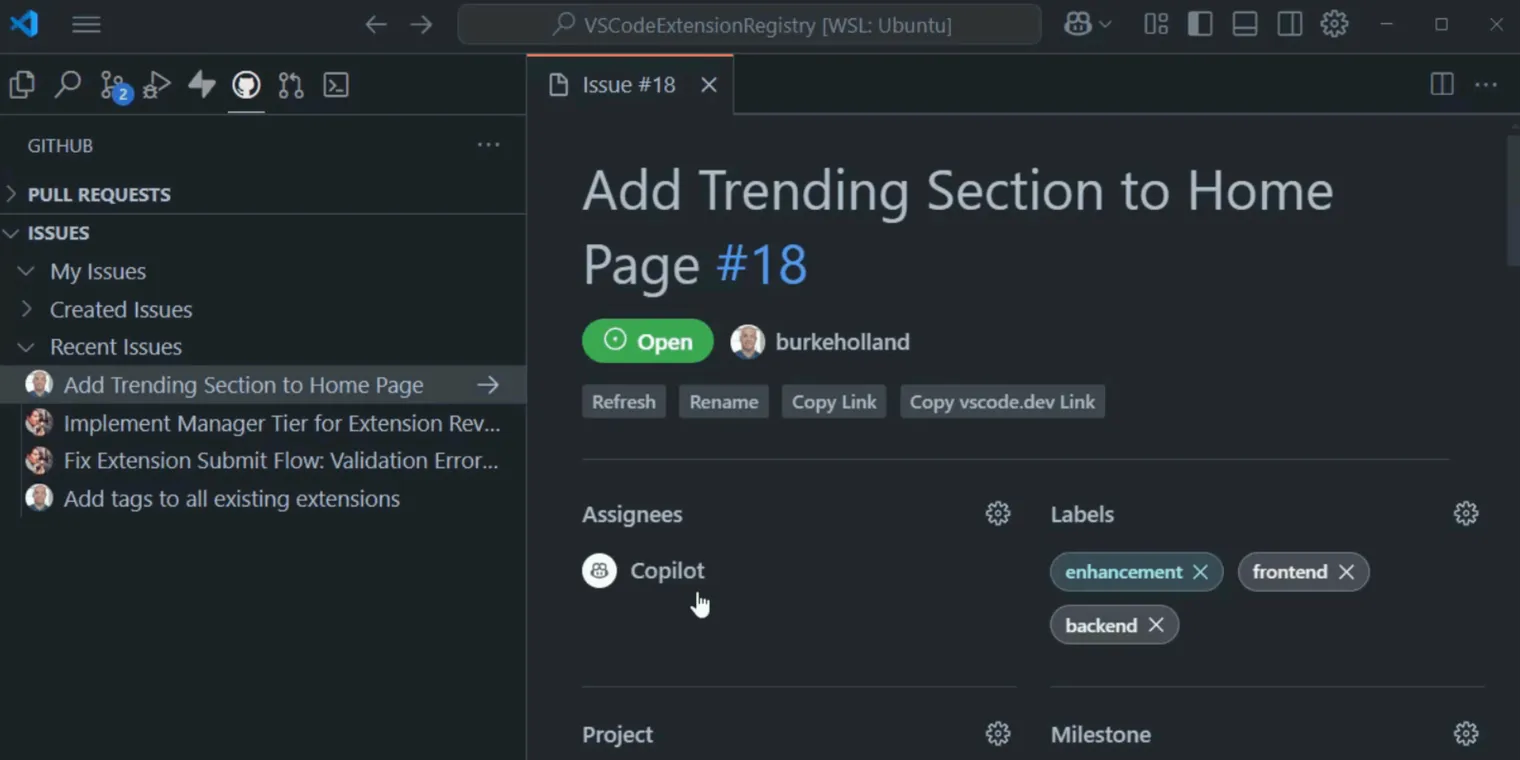Toggle the Panel visibility icon in title bar
This screenshot has width=1520, height=760.
click(x=1244, y=23)
